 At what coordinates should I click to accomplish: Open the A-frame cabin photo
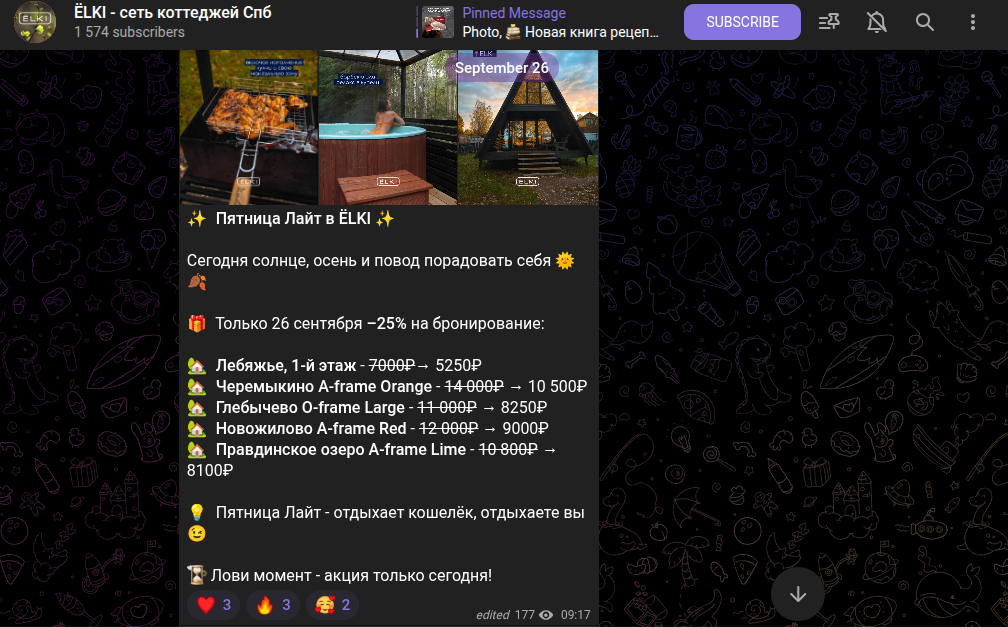pos(528,127)
